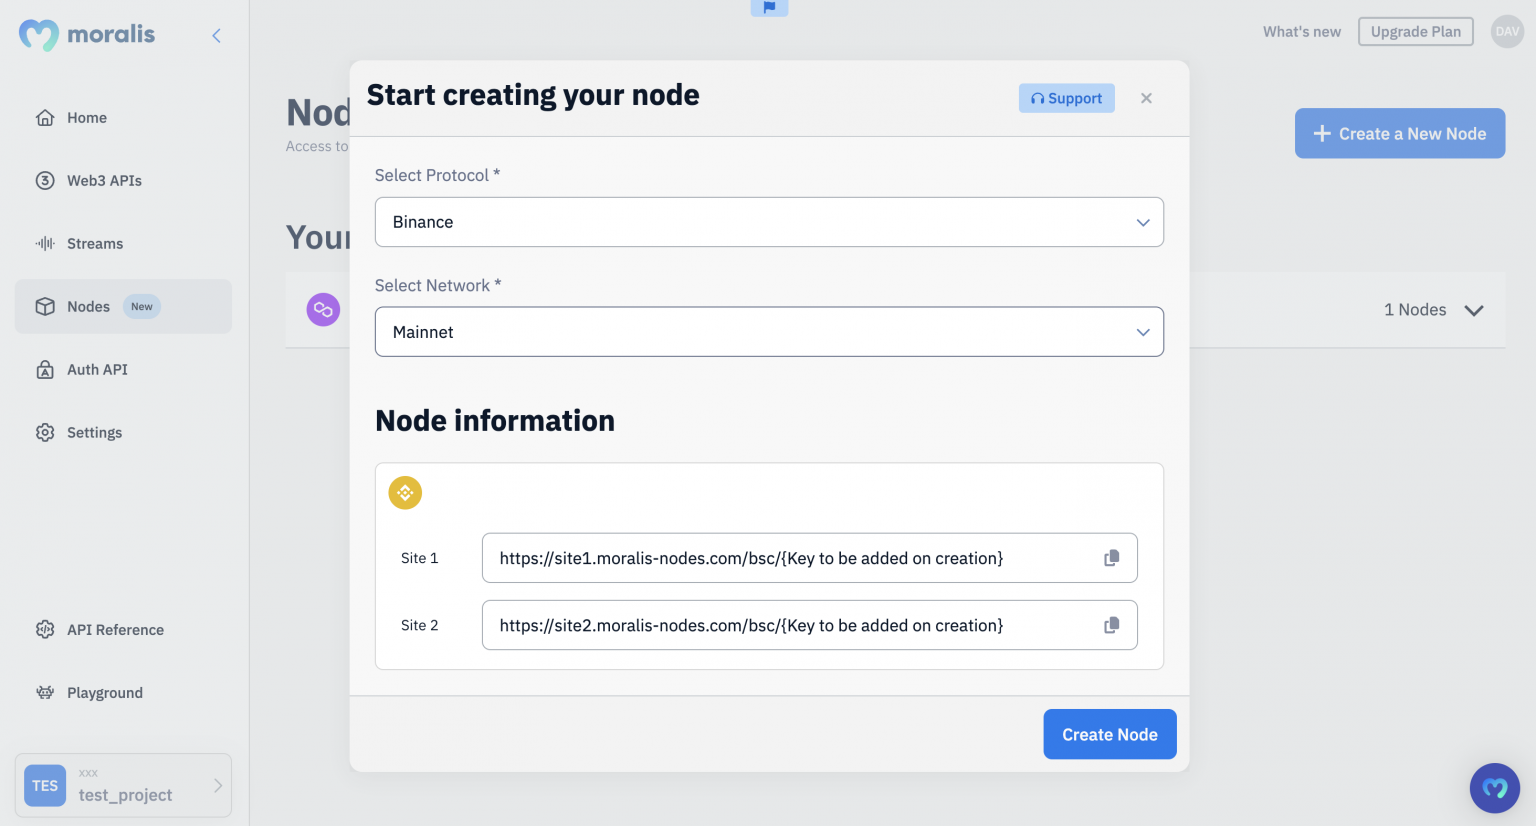Click the Create Node button
The width and height of the screenshot is (1536, 826).
(1110, 734)
